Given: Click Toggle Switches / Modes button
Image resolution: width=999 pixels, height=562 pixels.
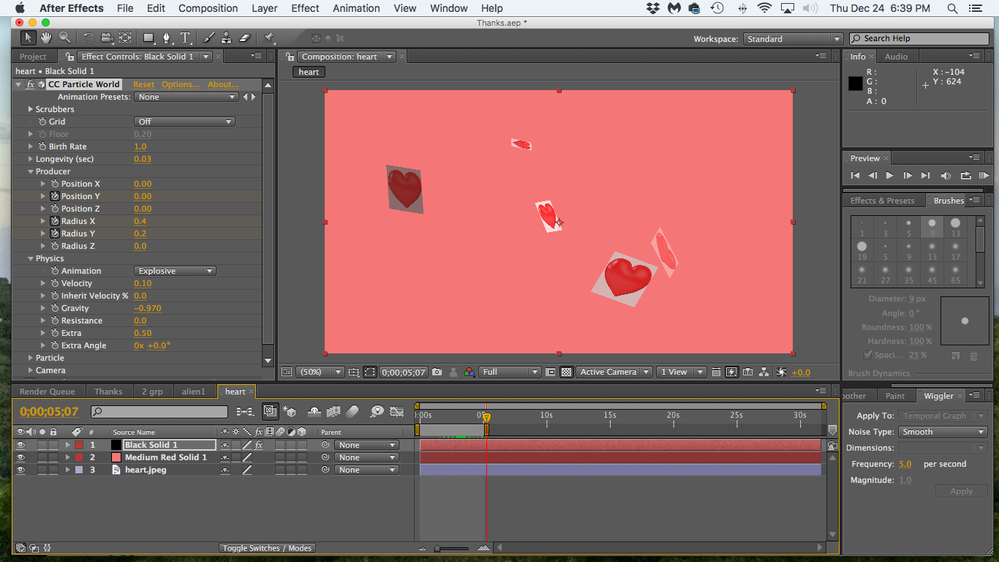Looking at the screenshot, I should pos(266,548).
